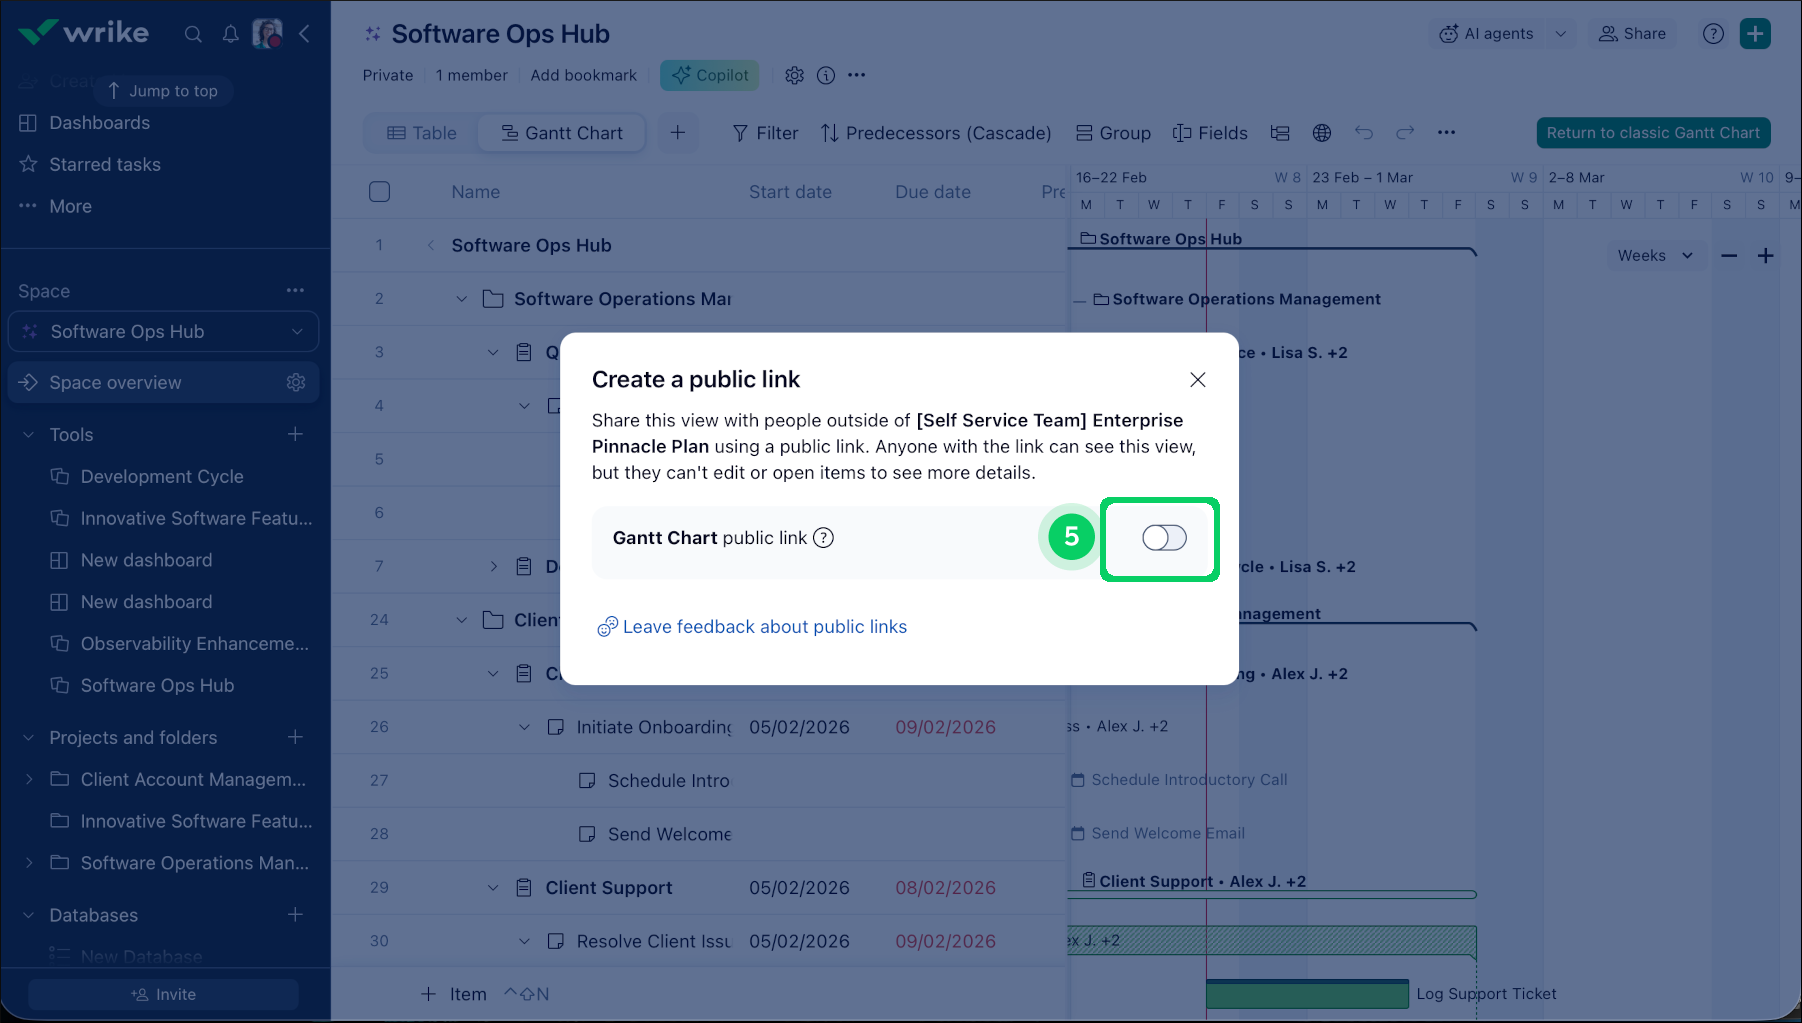
Task: Click the green plus create button
Action: pyautogui.click(x=1755, y=34)
